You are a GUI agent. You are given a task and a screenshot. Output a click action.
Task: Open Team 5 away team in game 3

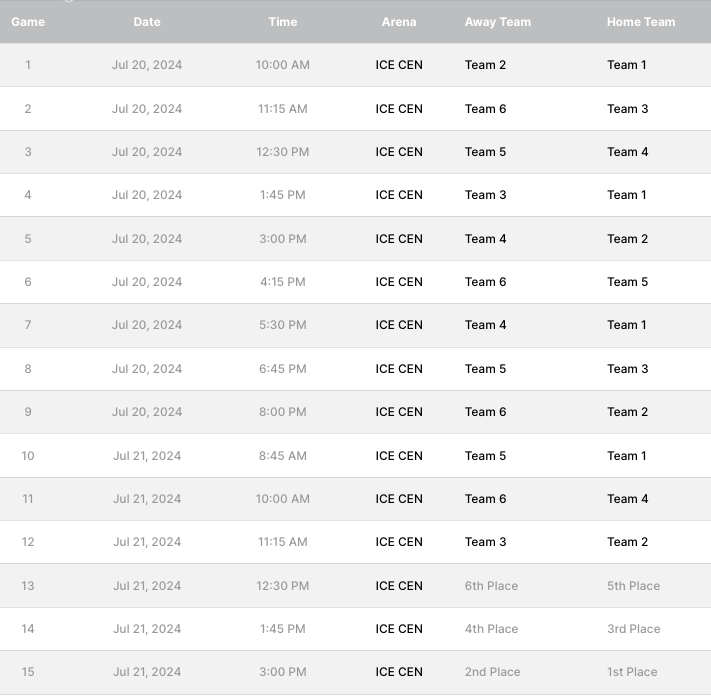(485, 152)
